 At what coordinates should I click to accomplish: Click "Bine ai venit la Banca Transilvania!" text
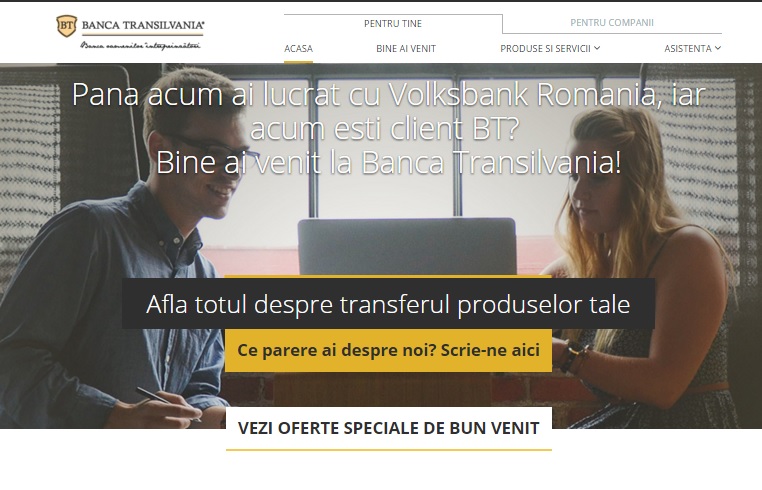pos(388,162)
